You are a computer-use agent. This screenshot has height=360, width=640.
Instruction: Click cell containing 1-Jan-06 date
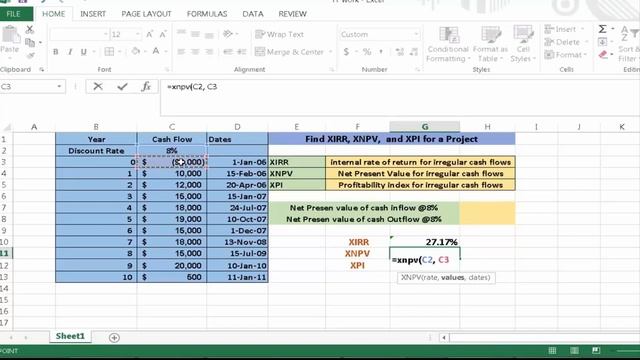(x=237, y=162)
